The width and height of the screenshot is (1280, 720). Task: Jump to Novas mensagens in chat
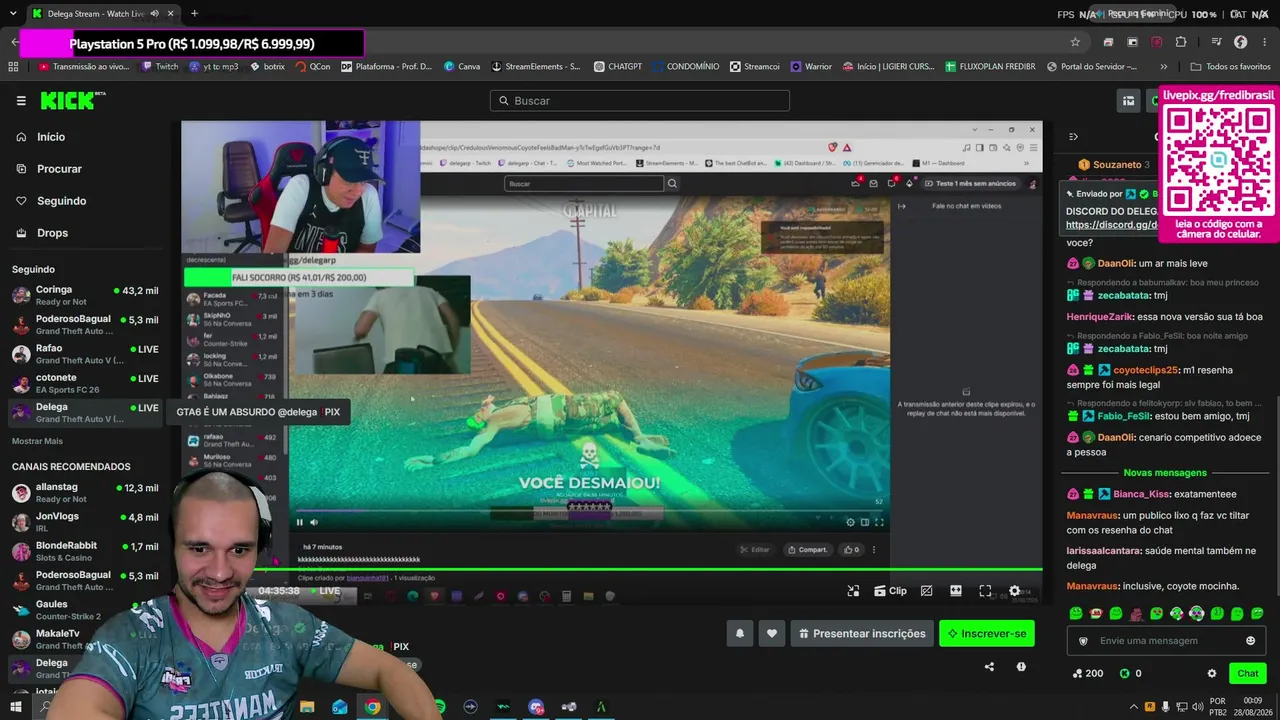(1165, 473)
